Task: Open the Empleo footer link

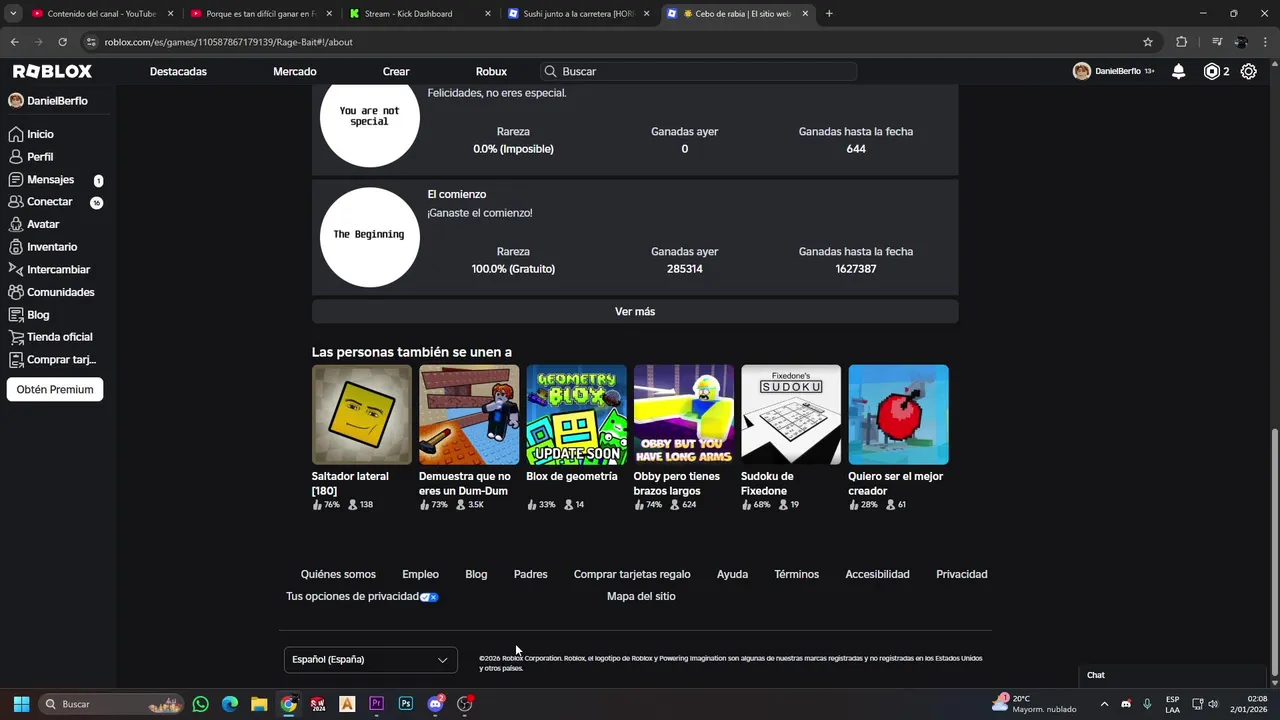Action: pos(420,574)
